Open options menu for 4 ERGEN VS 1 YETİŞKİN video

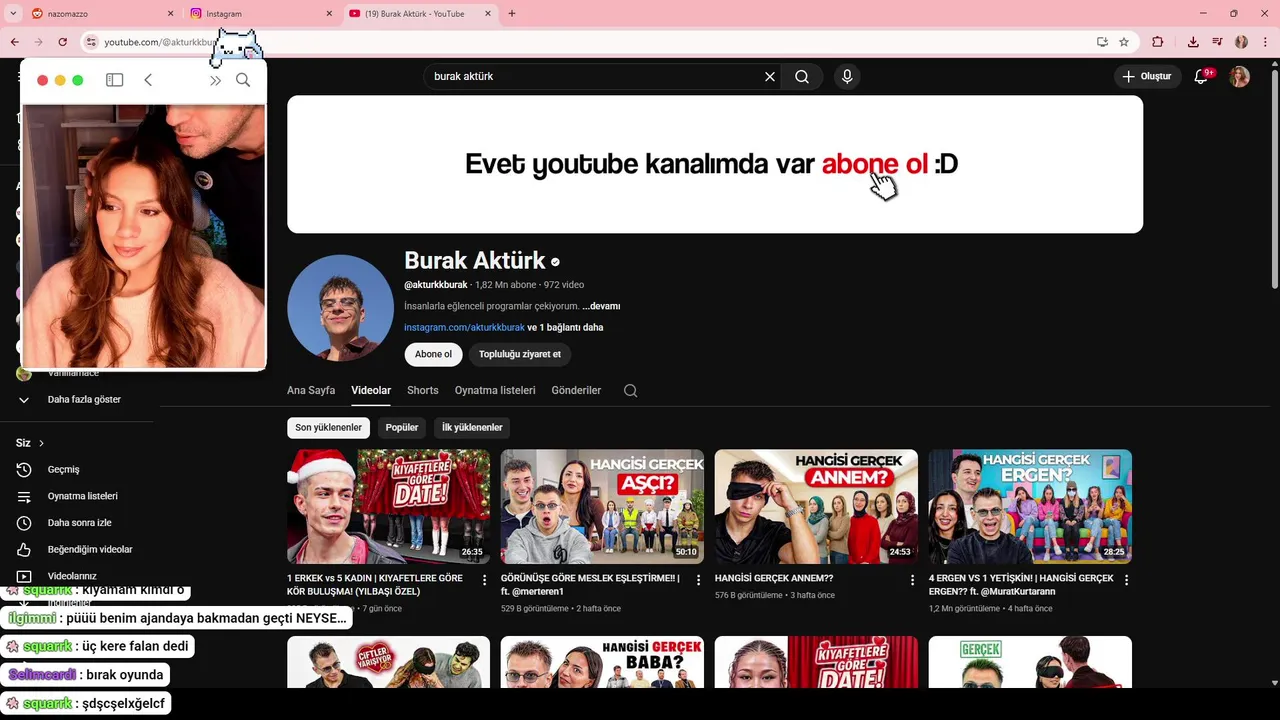(1126, 580)
